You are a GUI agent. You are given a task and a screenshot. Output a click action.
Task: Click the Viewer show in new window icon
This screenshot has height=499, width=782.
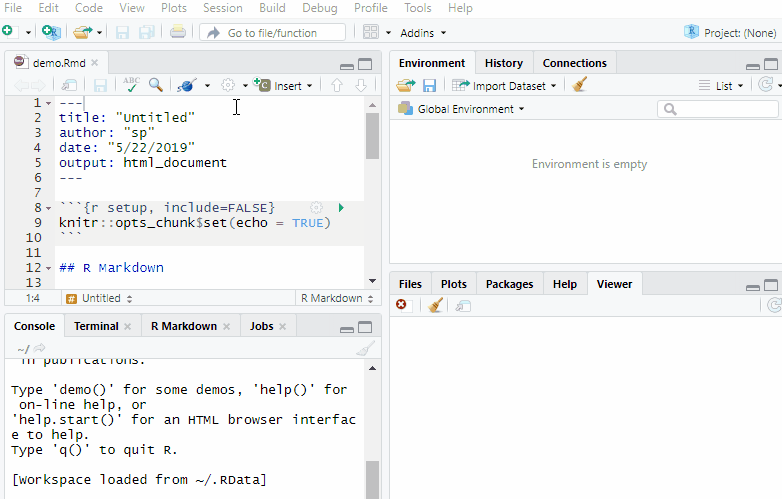[463, 306]
